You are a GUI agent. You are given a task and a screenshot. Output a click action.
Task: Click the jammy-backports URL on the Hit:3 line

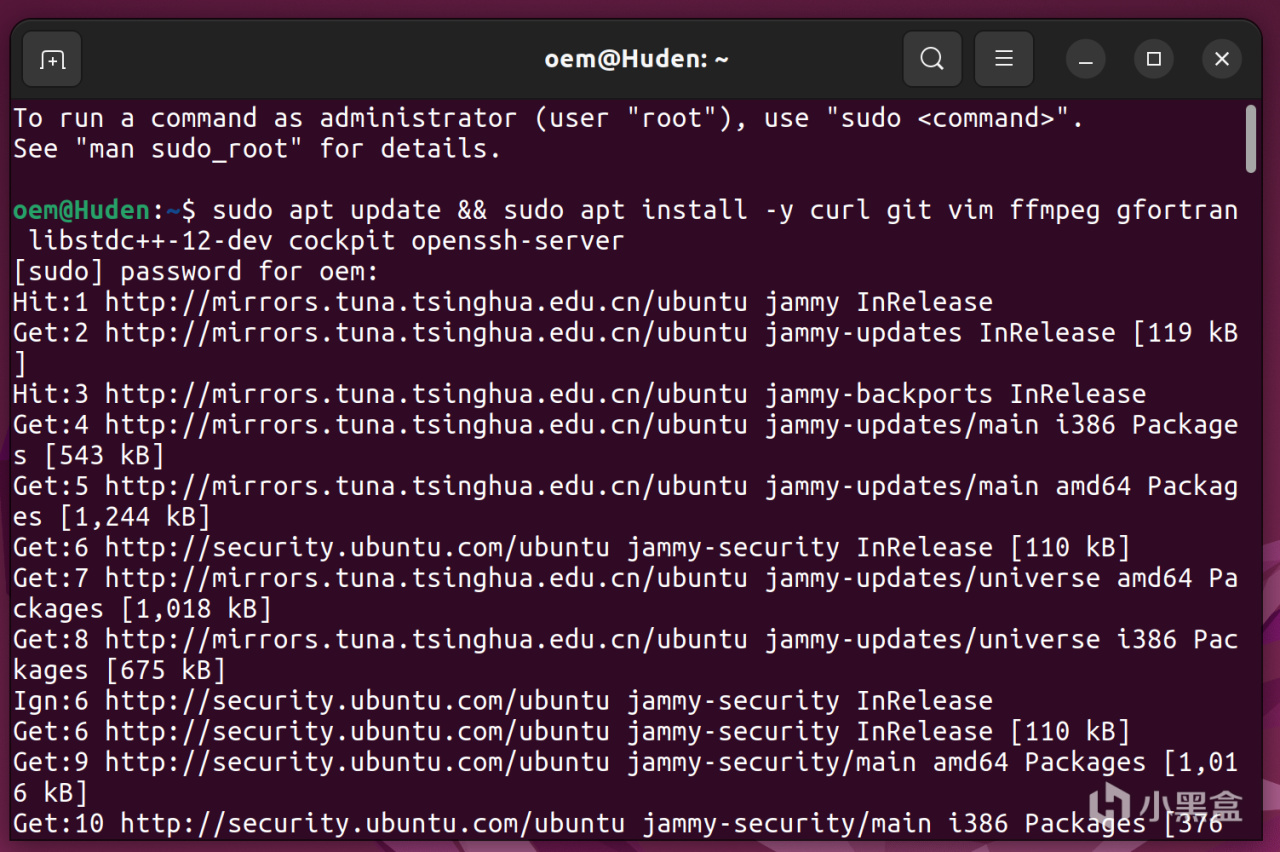pos(426,394)
